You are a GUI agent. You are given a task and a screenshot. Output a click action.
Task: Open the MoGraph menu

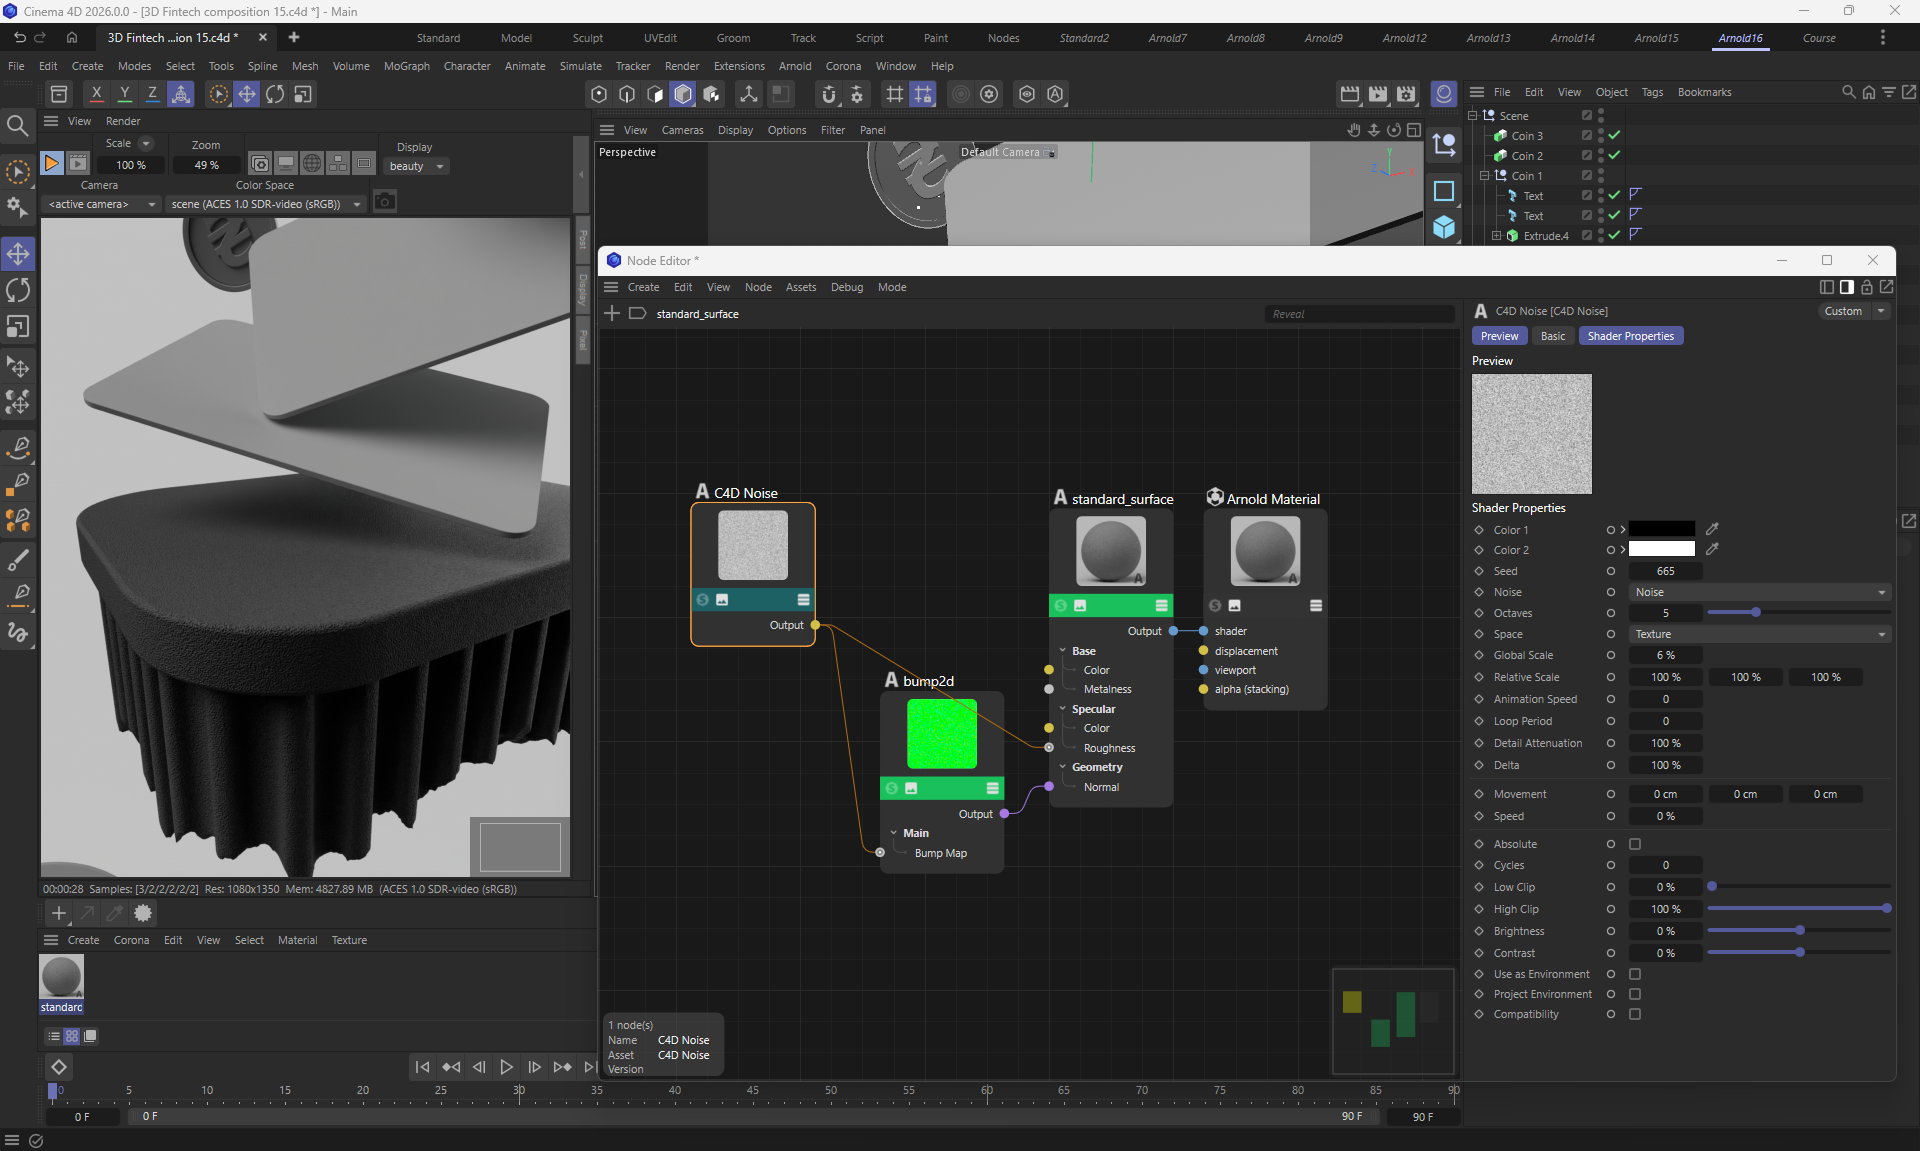click(x=406, y=66)
